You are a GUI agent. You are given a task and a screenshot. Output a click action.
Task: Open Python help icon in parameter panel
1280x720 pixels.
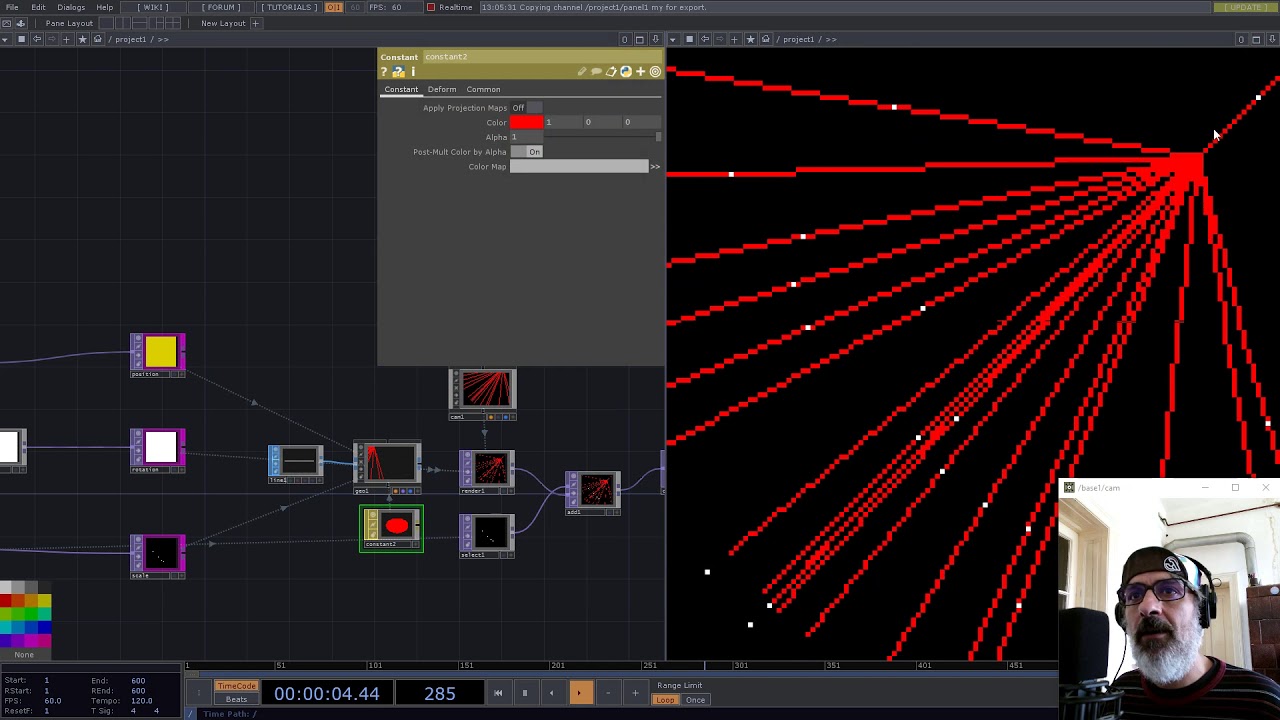398,72
